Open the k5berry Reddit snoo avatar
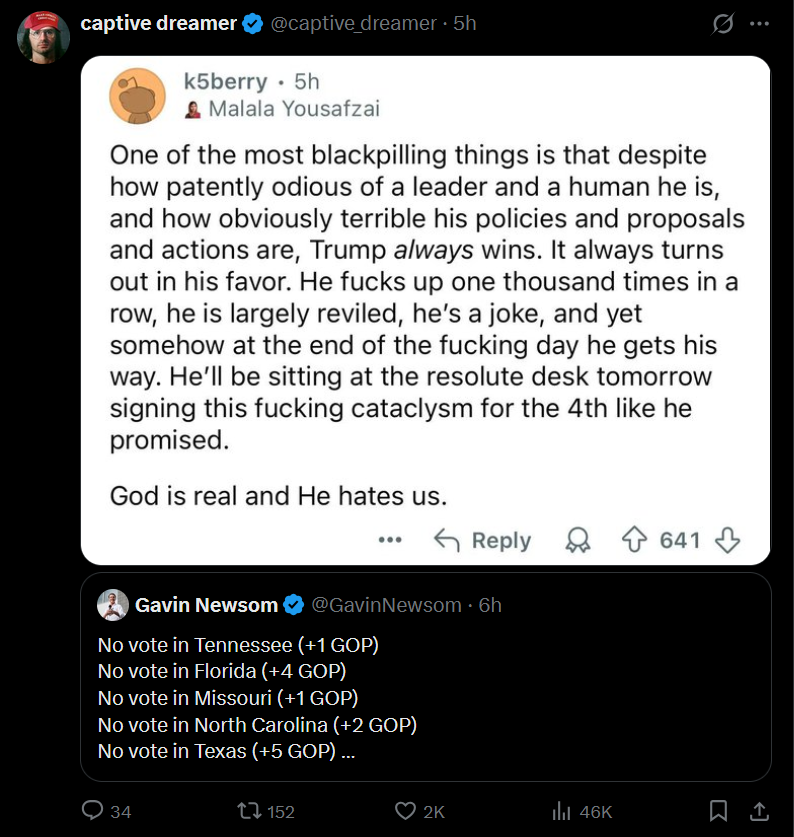 pyautogui.click(x=137, y=96)
